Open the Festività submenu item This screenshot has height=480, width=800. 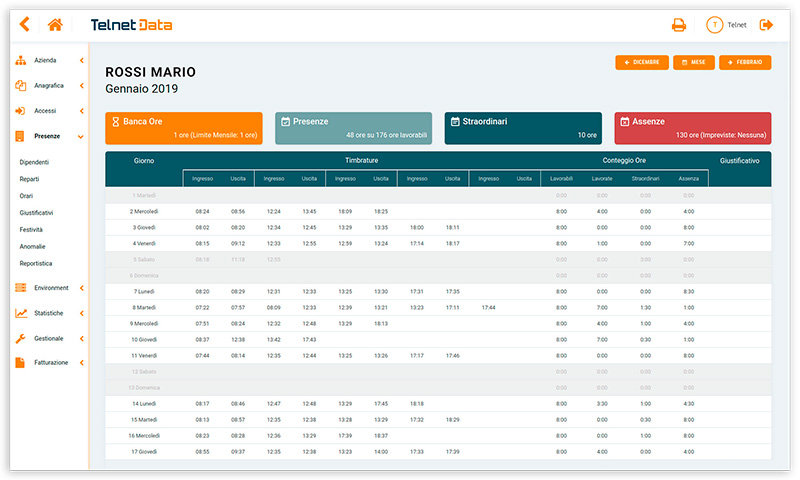pos(31,230)
